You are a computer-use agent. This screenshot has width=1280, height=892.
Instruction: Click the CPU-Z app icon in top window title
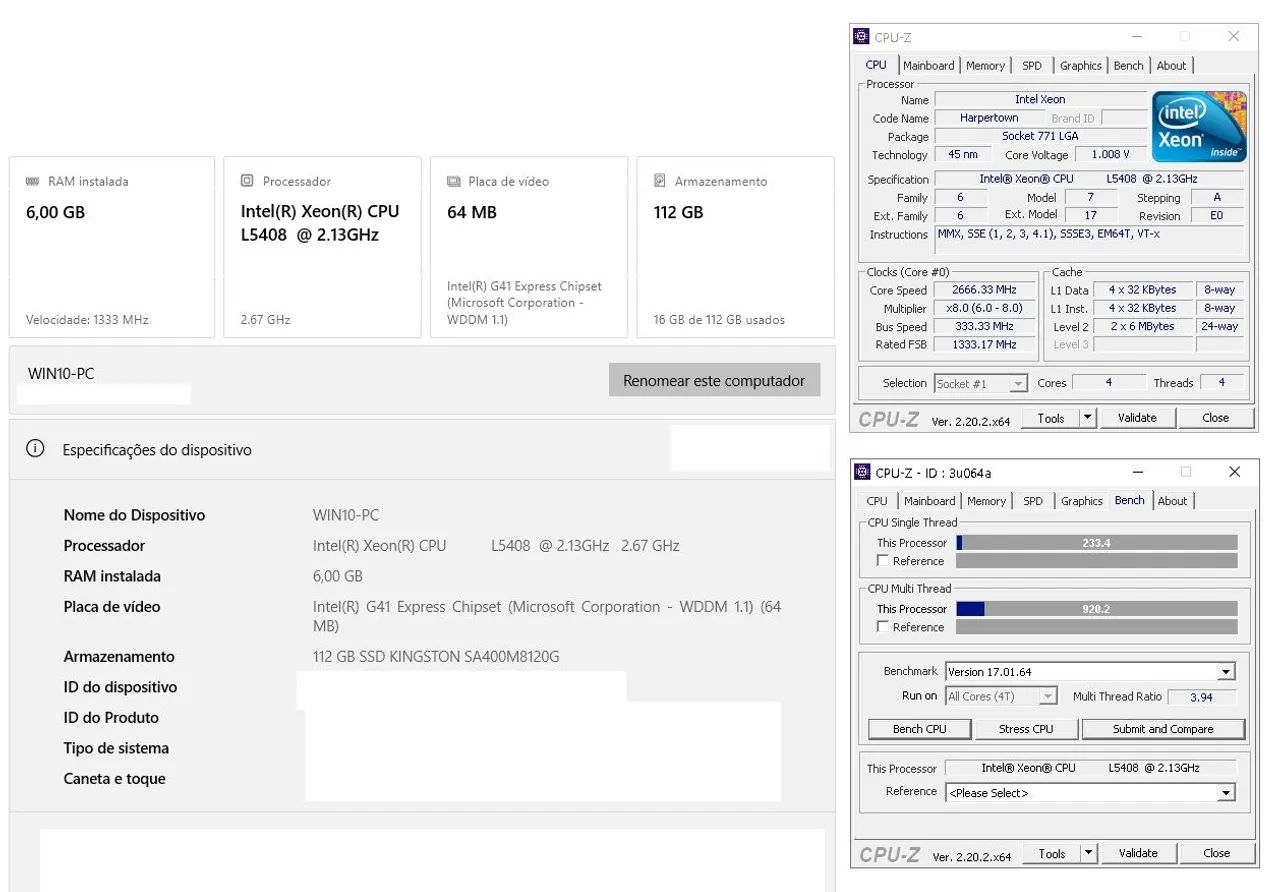click(862, 37)
